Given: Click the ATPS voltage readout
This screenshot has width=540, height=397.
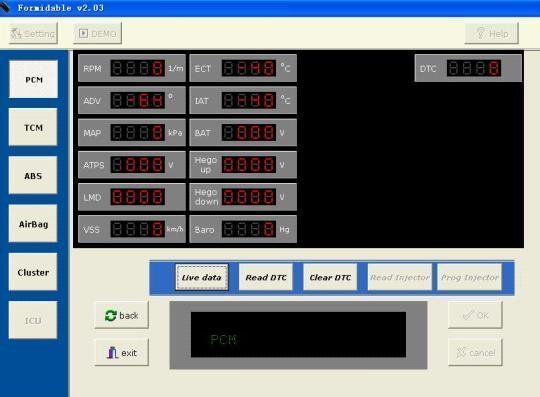Looking at the screenshot, I should coord(137,165).
